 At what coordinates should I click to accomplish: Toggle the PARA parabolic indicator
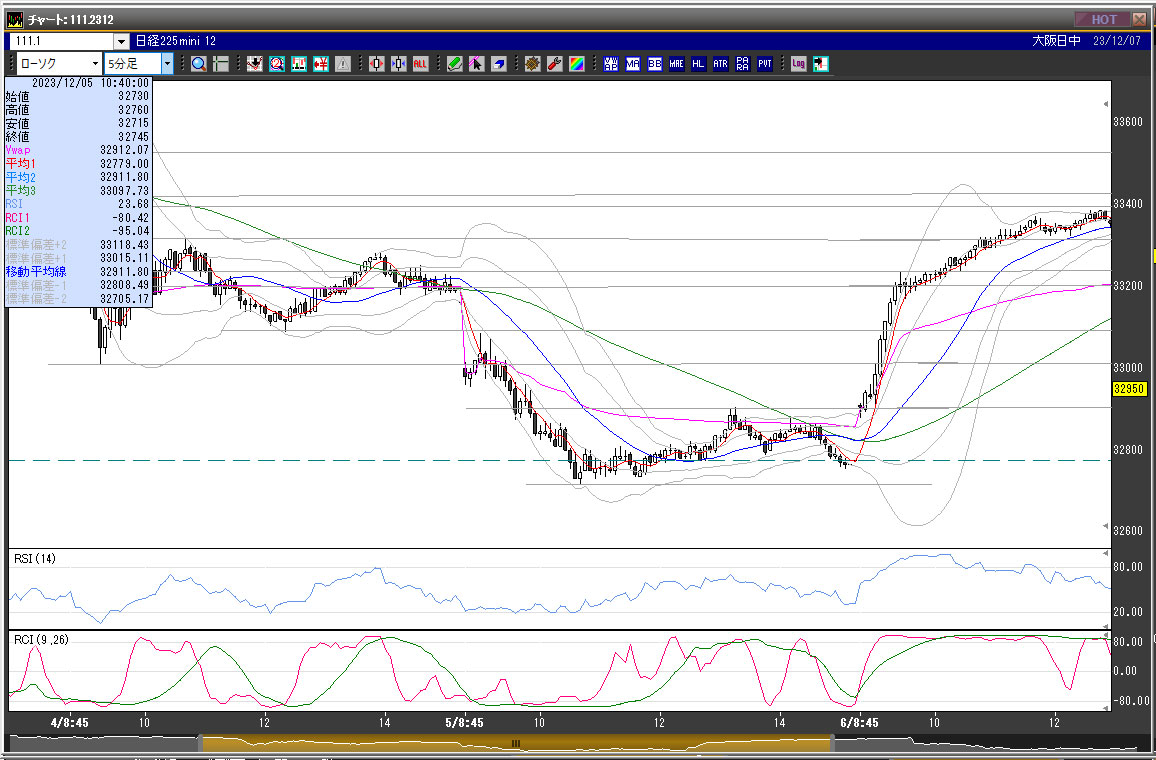[x=742, y=64]
